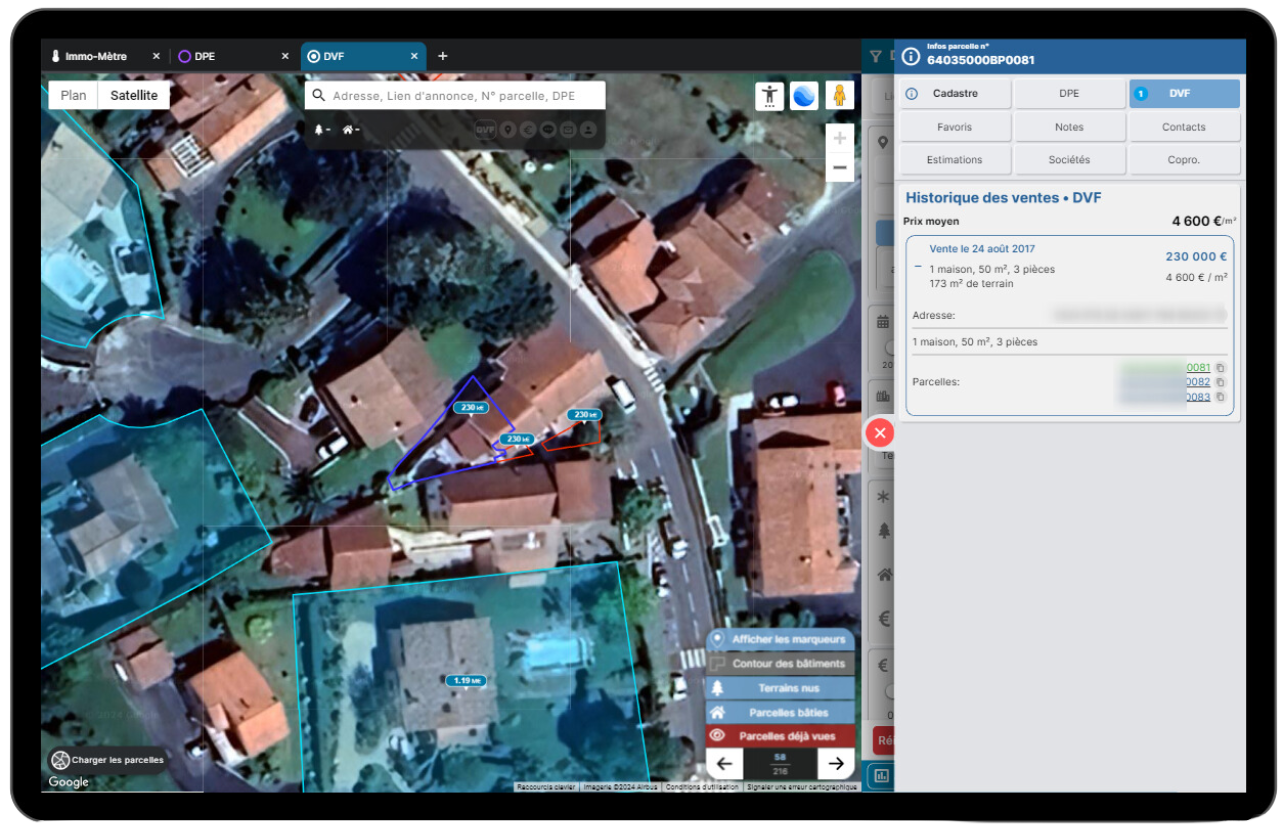Click the info icon in the parcel header

(x=910, y=56)
